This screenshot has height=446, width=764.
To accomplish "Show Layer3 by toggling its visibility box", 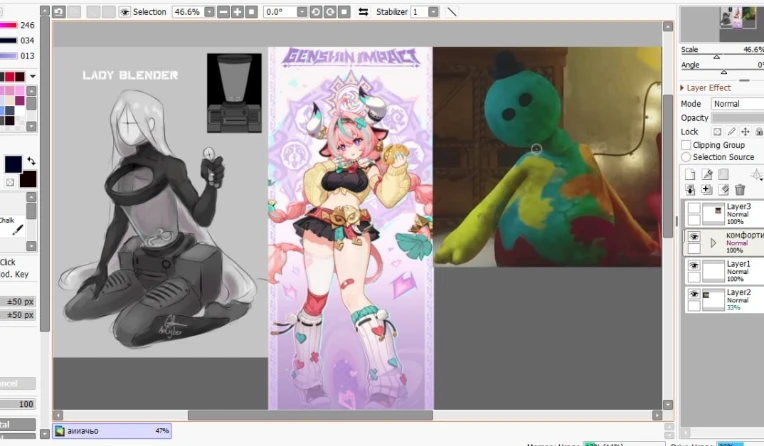I will coord(694,209).
